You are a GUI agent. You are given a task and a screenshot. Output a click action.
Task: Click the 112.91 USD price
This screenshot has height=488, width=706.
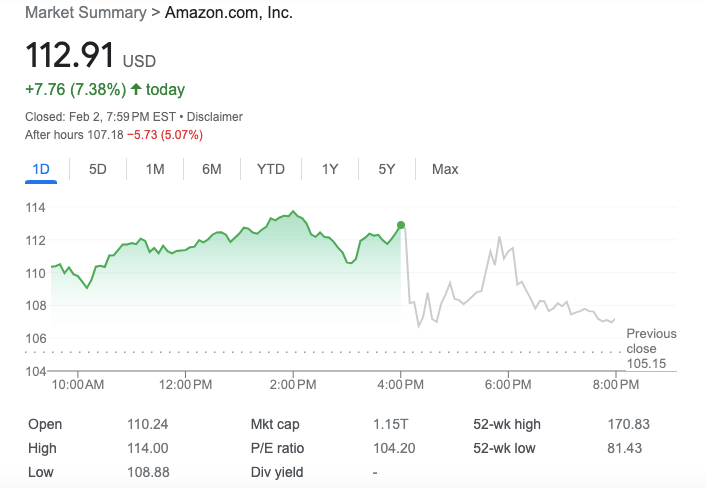(x=91, y=55)
